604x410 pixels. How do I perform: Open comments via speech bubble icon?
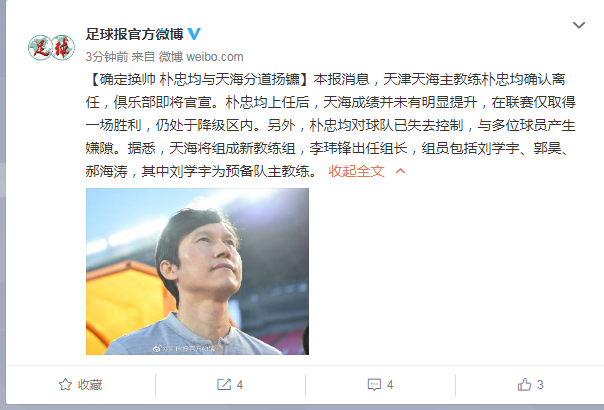coord(374,385)
